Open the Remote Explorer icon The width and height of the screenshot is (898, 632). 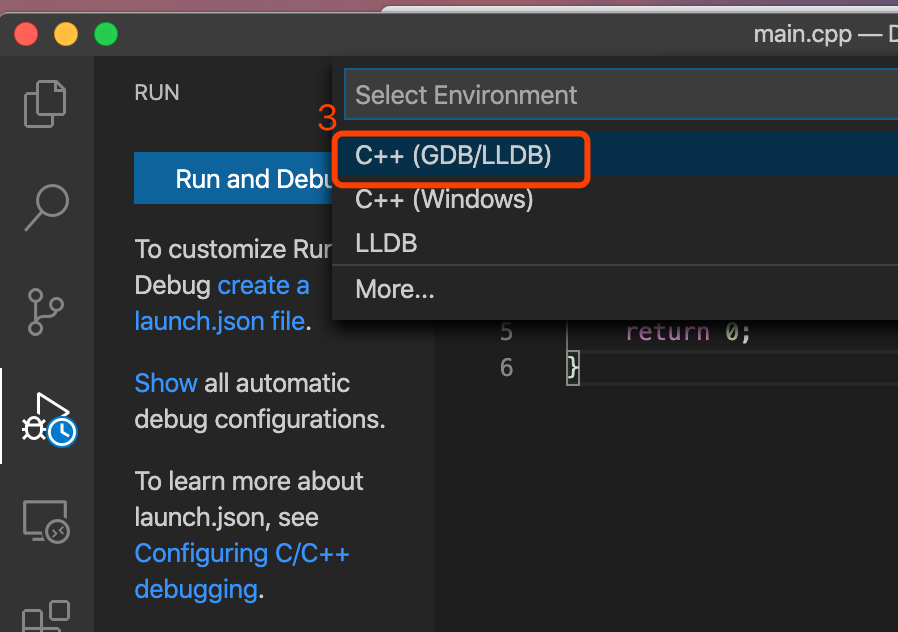pyautogui.click(x=46, y=522)
